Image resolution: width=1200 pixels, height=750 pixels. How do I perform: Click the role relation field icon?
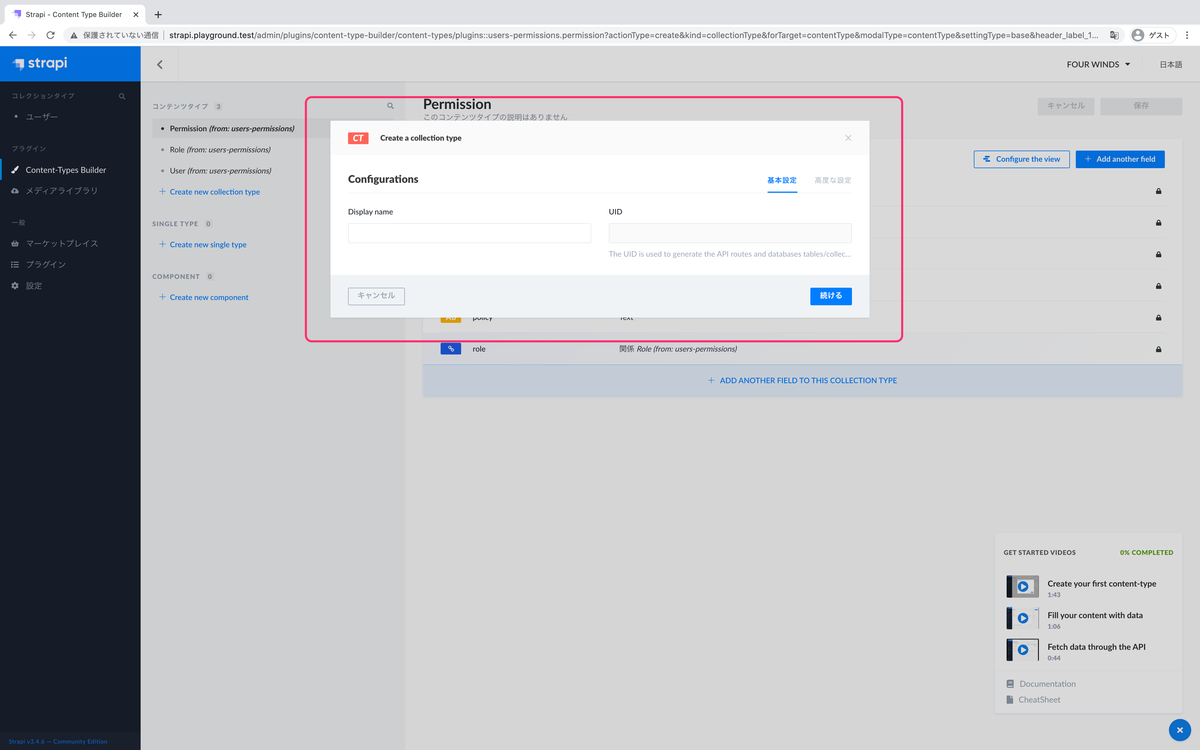click(451, 349)
